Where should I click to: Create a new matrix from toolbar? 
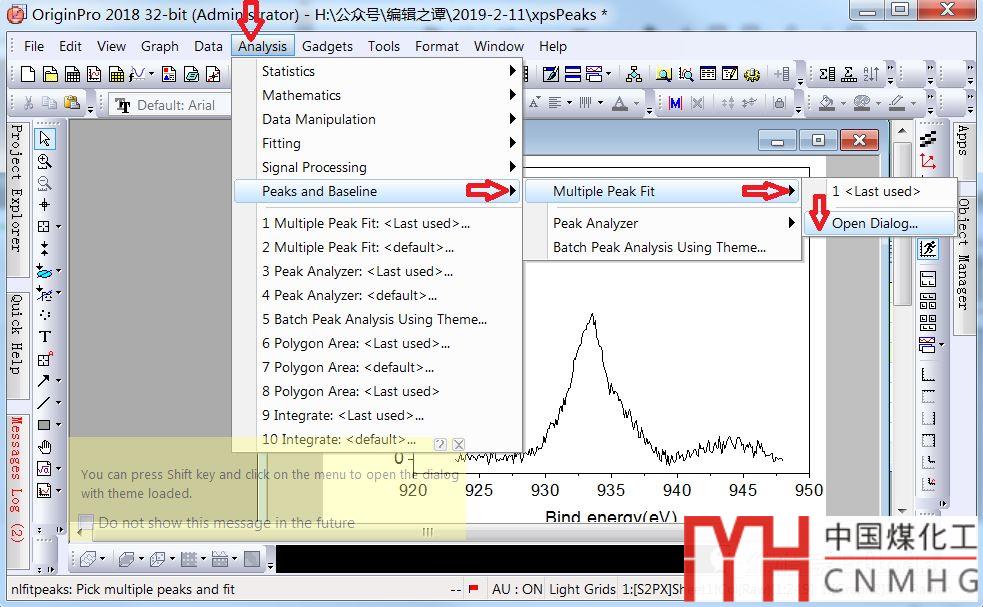116,74
